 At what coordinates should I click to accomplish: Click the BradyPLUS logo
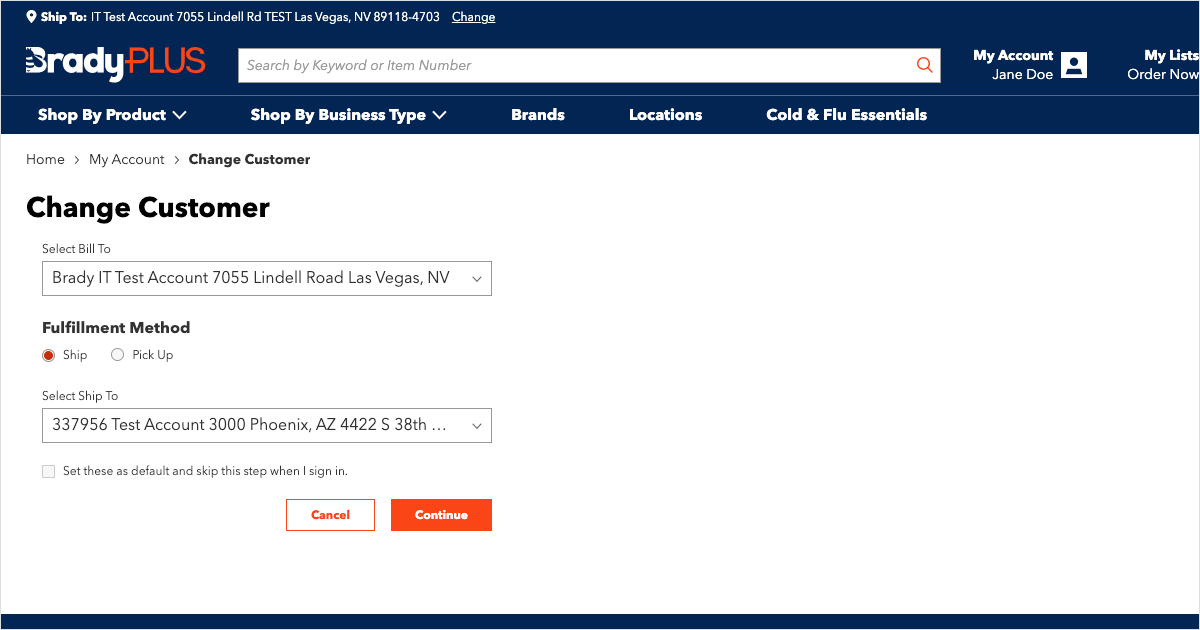(x=115, y=63)
